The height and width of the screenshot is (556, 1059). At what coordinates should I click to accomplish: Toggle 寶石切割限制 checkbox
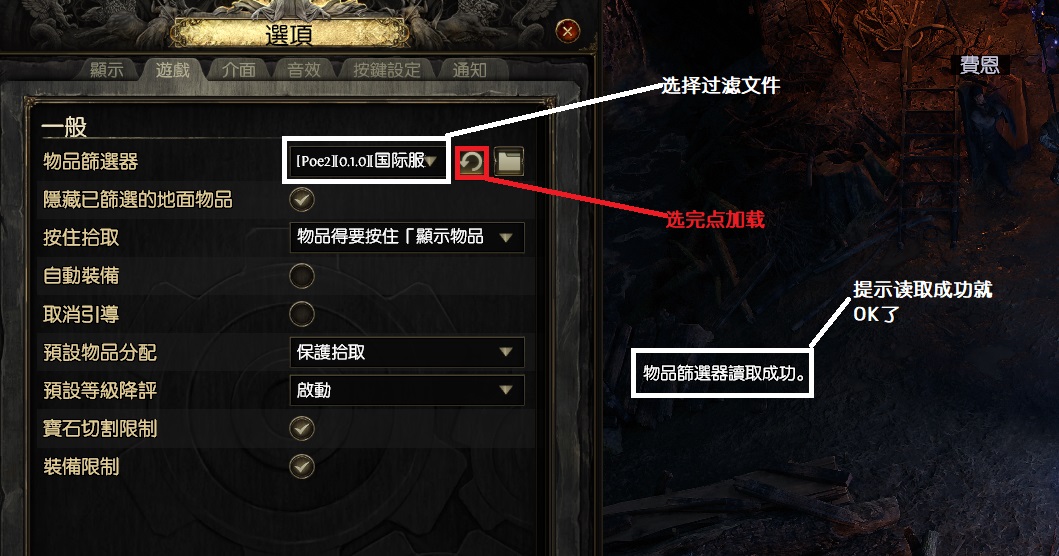coord(302,428)
